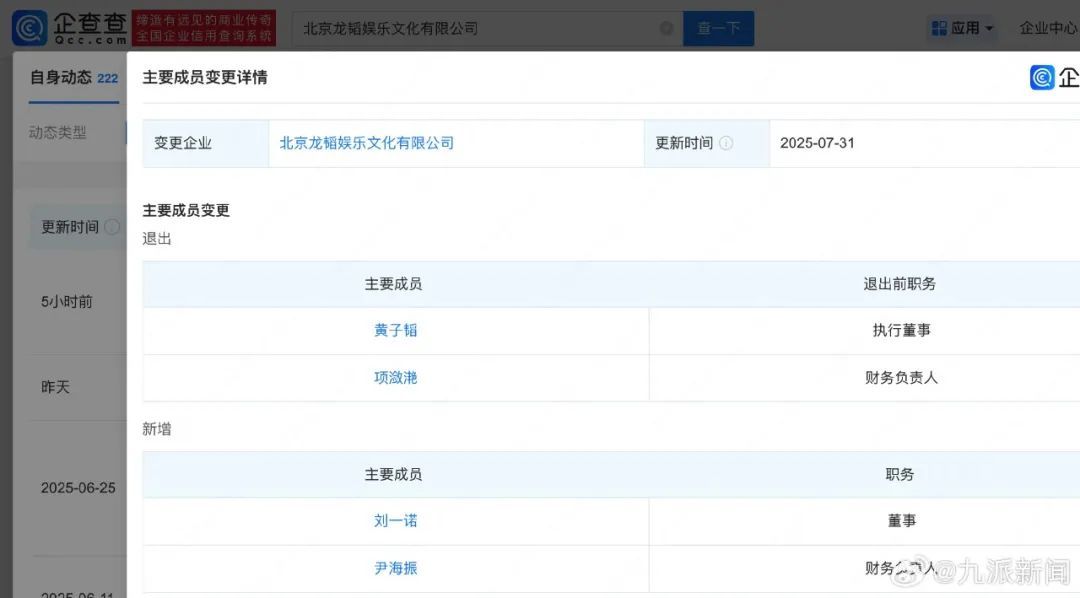1080x598 pixels.
Task: Click the info icon in the left 更新时间 header
Action: [x=112, y=227]
